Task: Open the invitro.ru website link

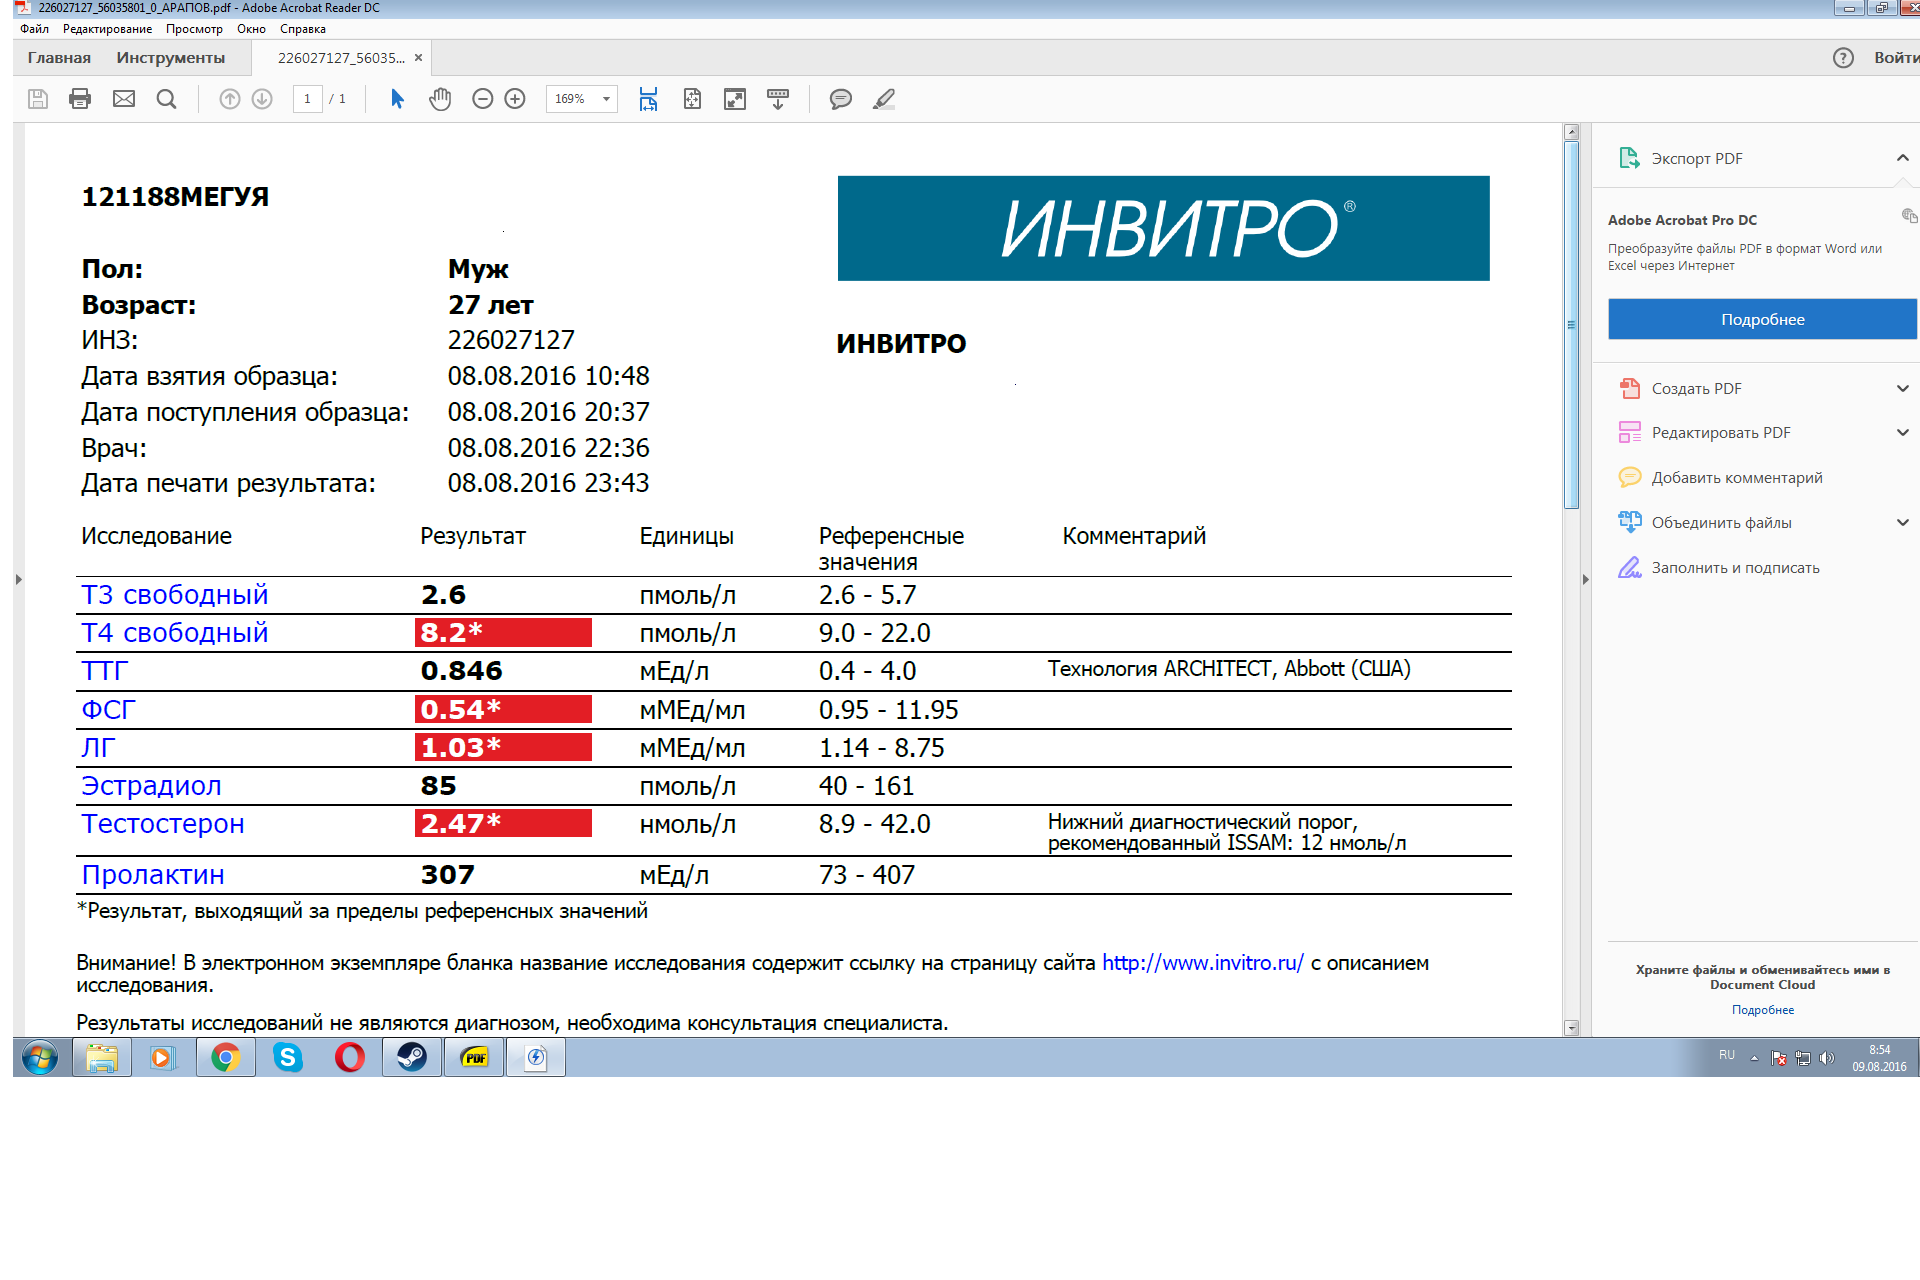Action: [1202, 963]
